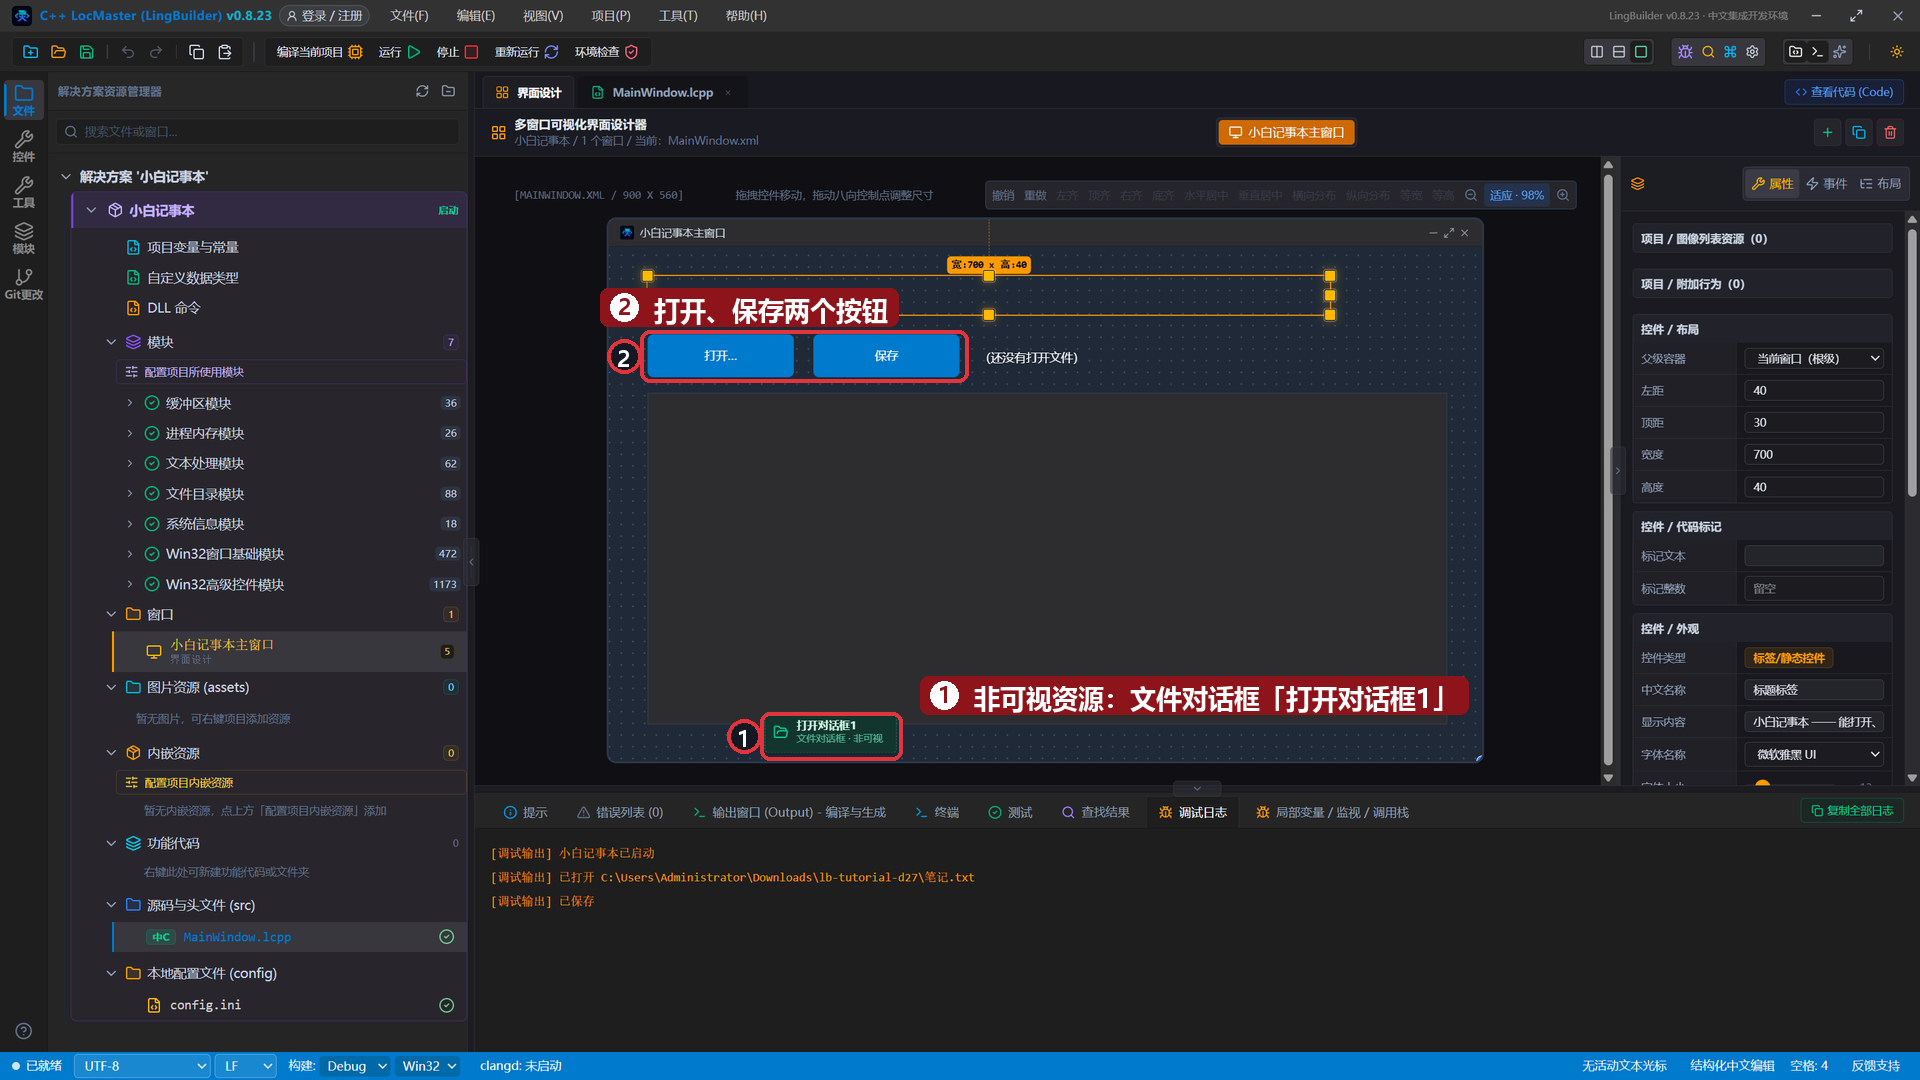The height and width of the screenshot is (1080, 1920).
Task: Open the Git更改 sidebar panel
Action: [24, 284]
